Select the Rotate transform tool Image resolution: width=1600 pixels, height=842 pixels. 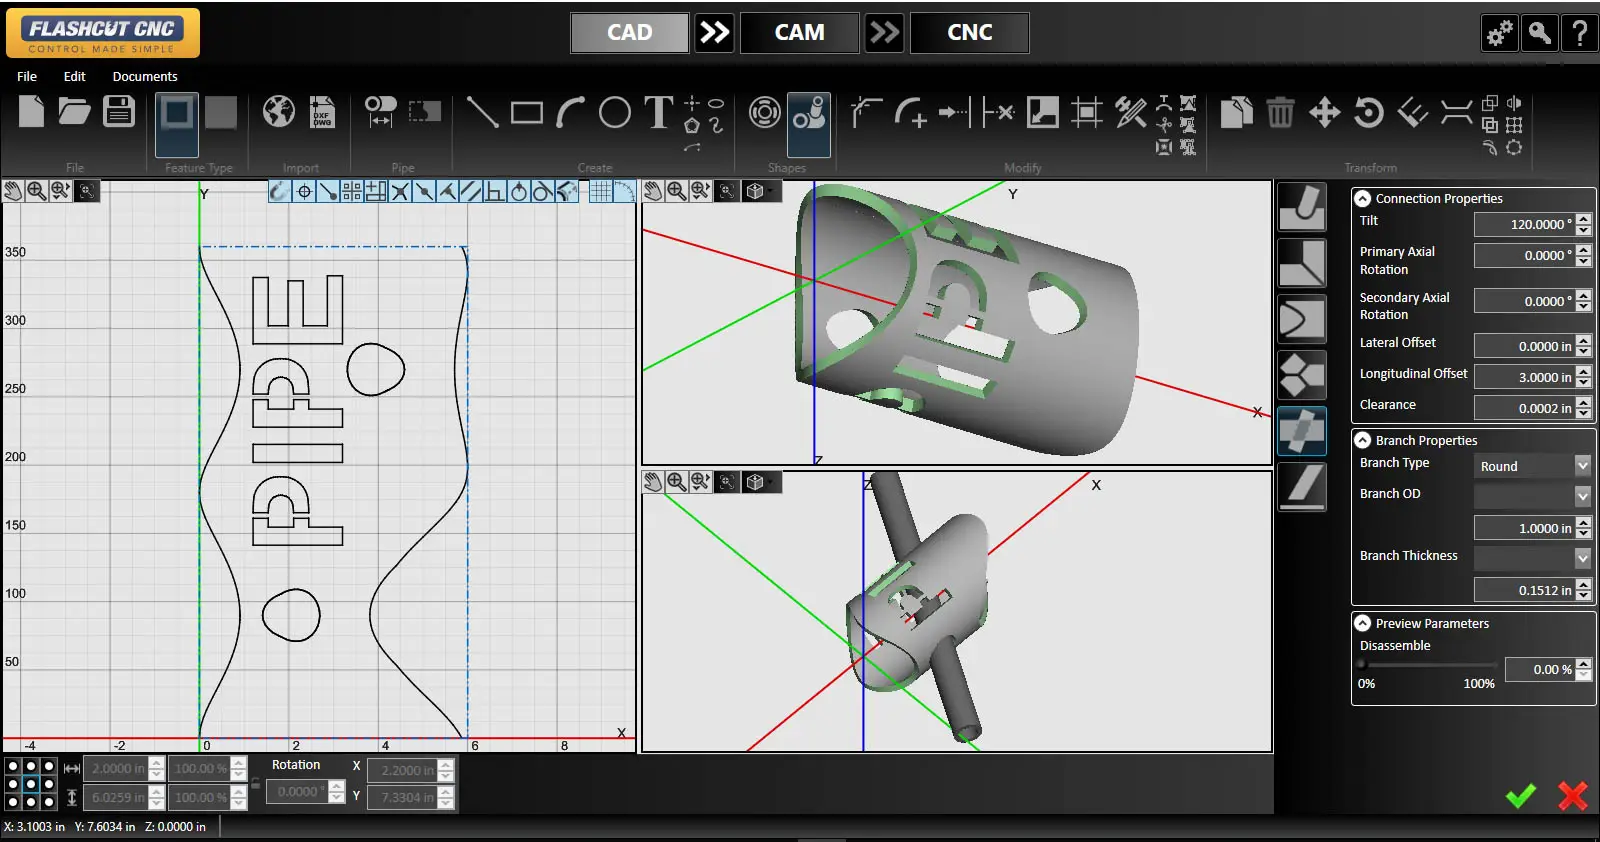pos(1368,112)
